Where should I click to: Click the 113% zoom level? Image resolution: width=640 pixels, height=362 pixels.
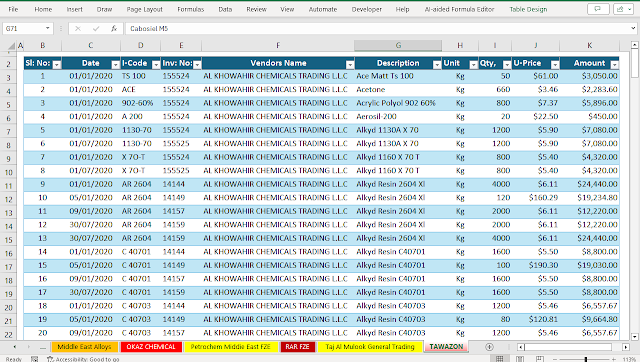629,359
